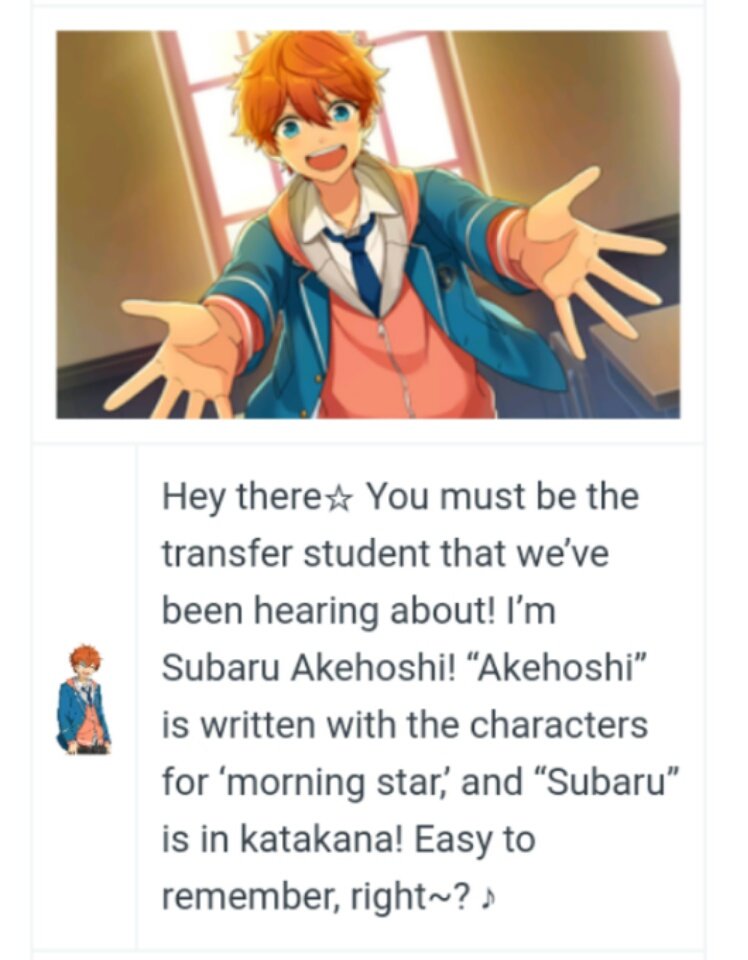Click the star symbol after "Hey there"
This screenshot has width=748, height=960.
pyautogui.click(x=337, y=498)
